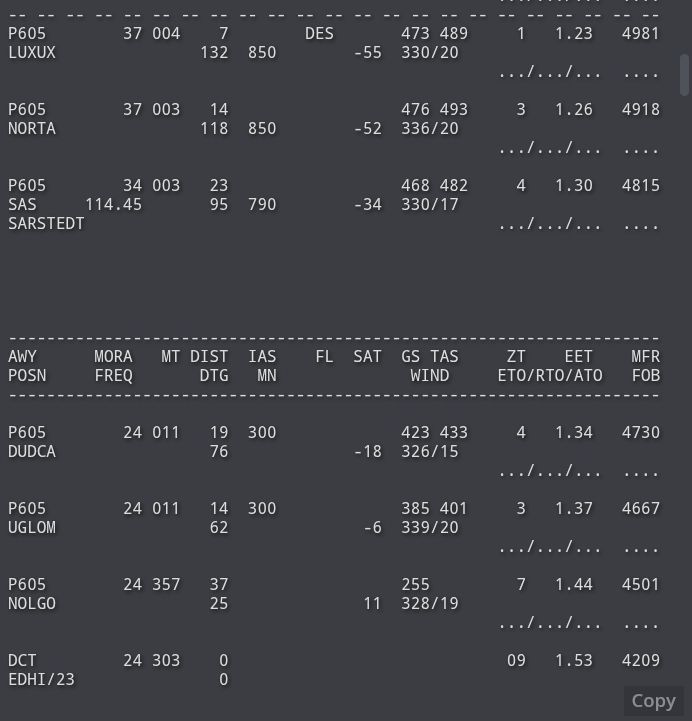
Task: Click the DUDCA waypoint name
Action: point(32,452)
